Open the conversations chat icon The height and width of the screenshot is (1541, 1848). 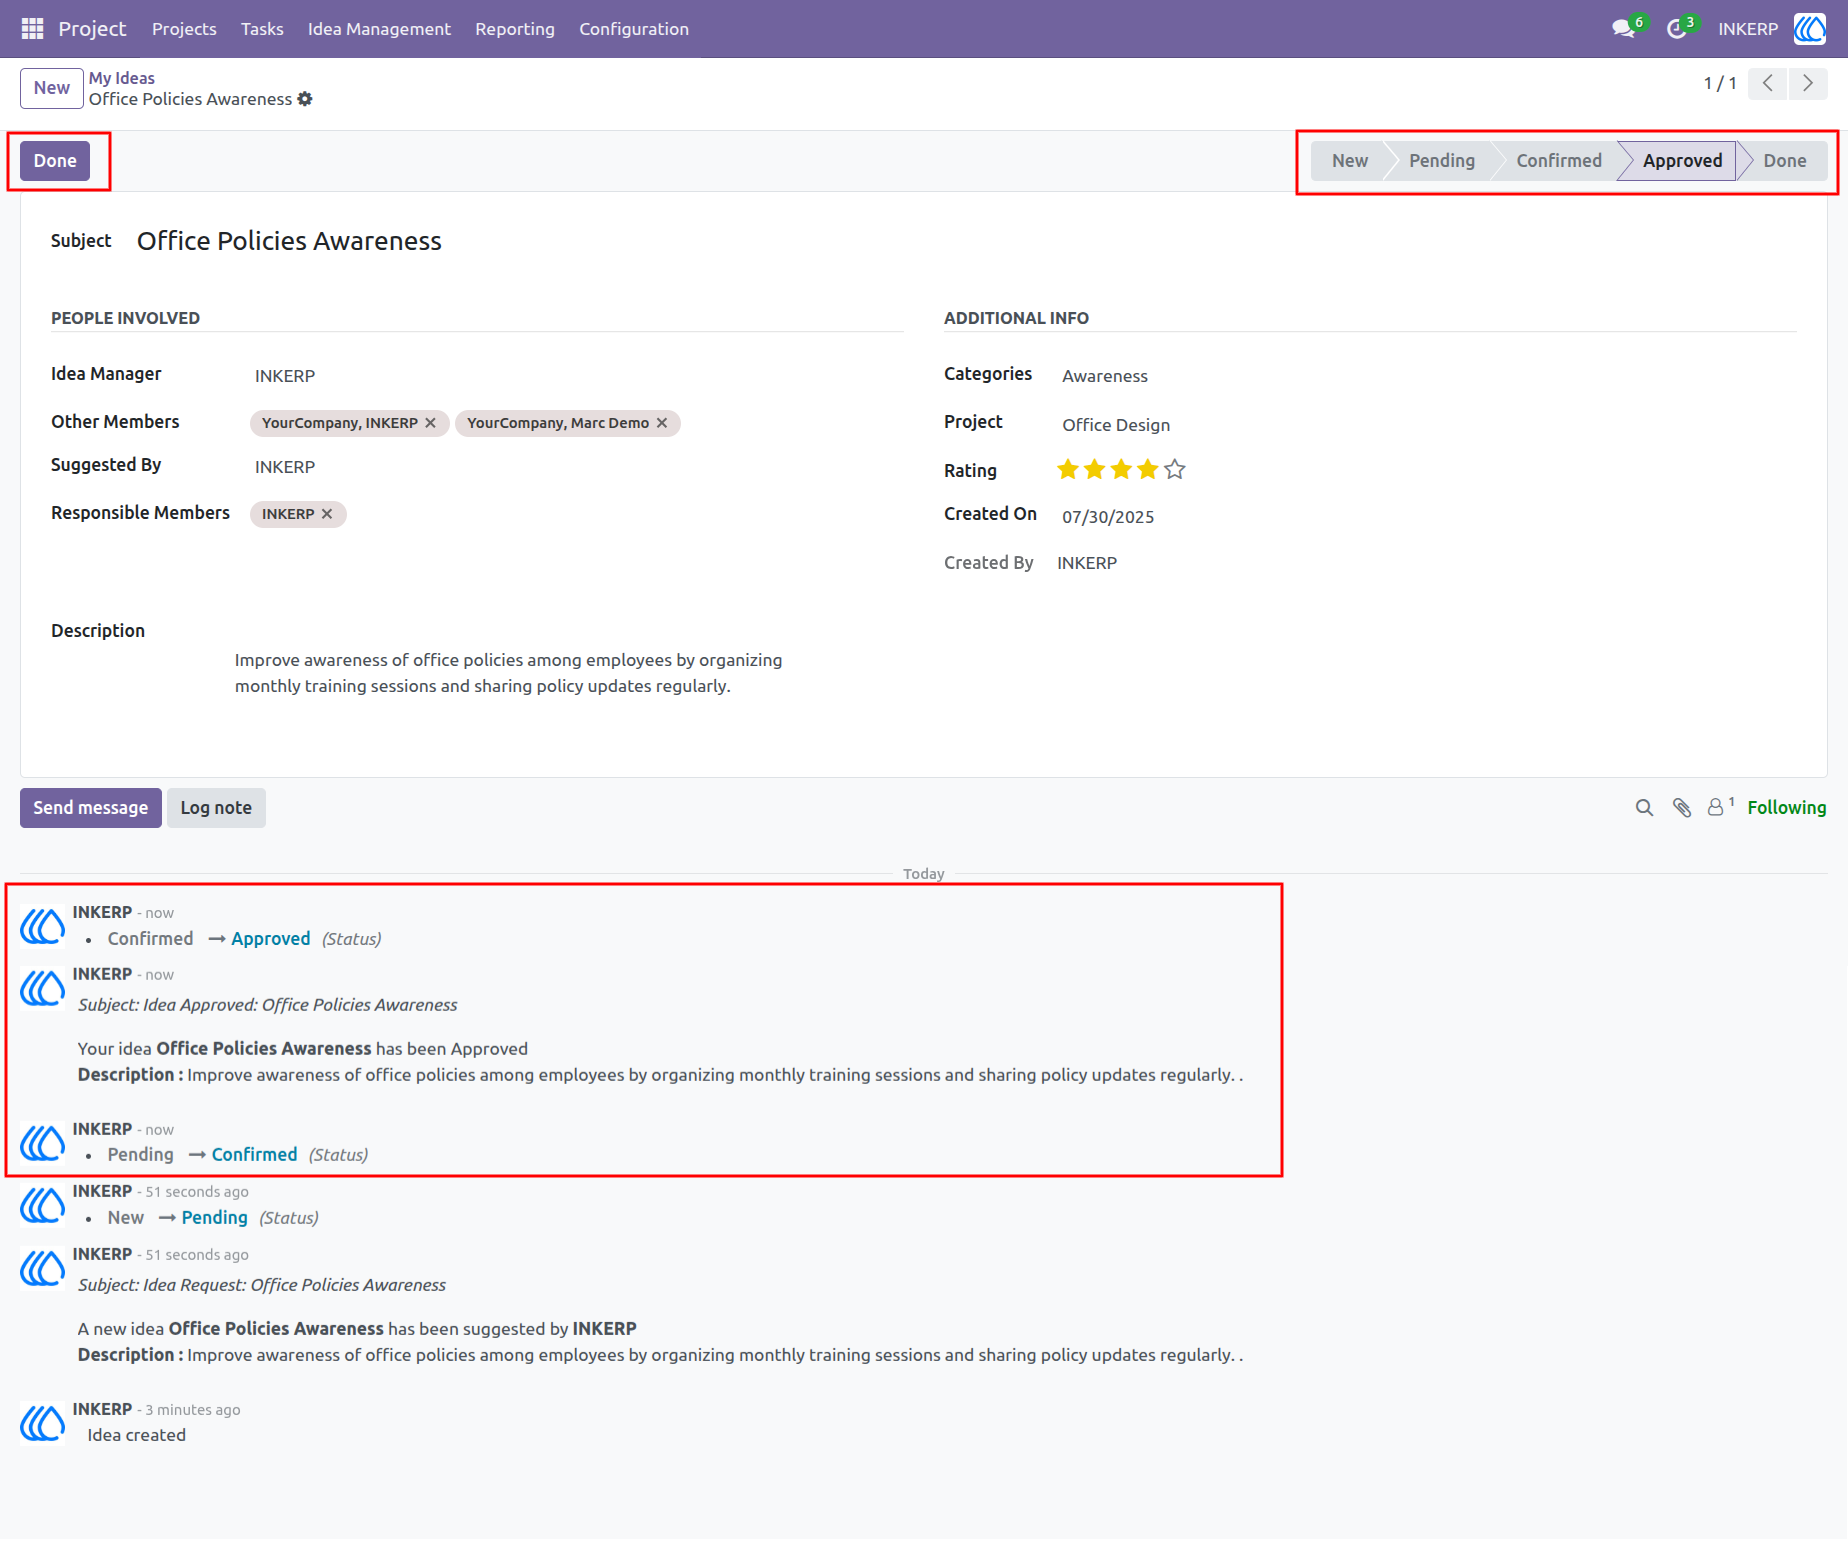[1623, 29]
